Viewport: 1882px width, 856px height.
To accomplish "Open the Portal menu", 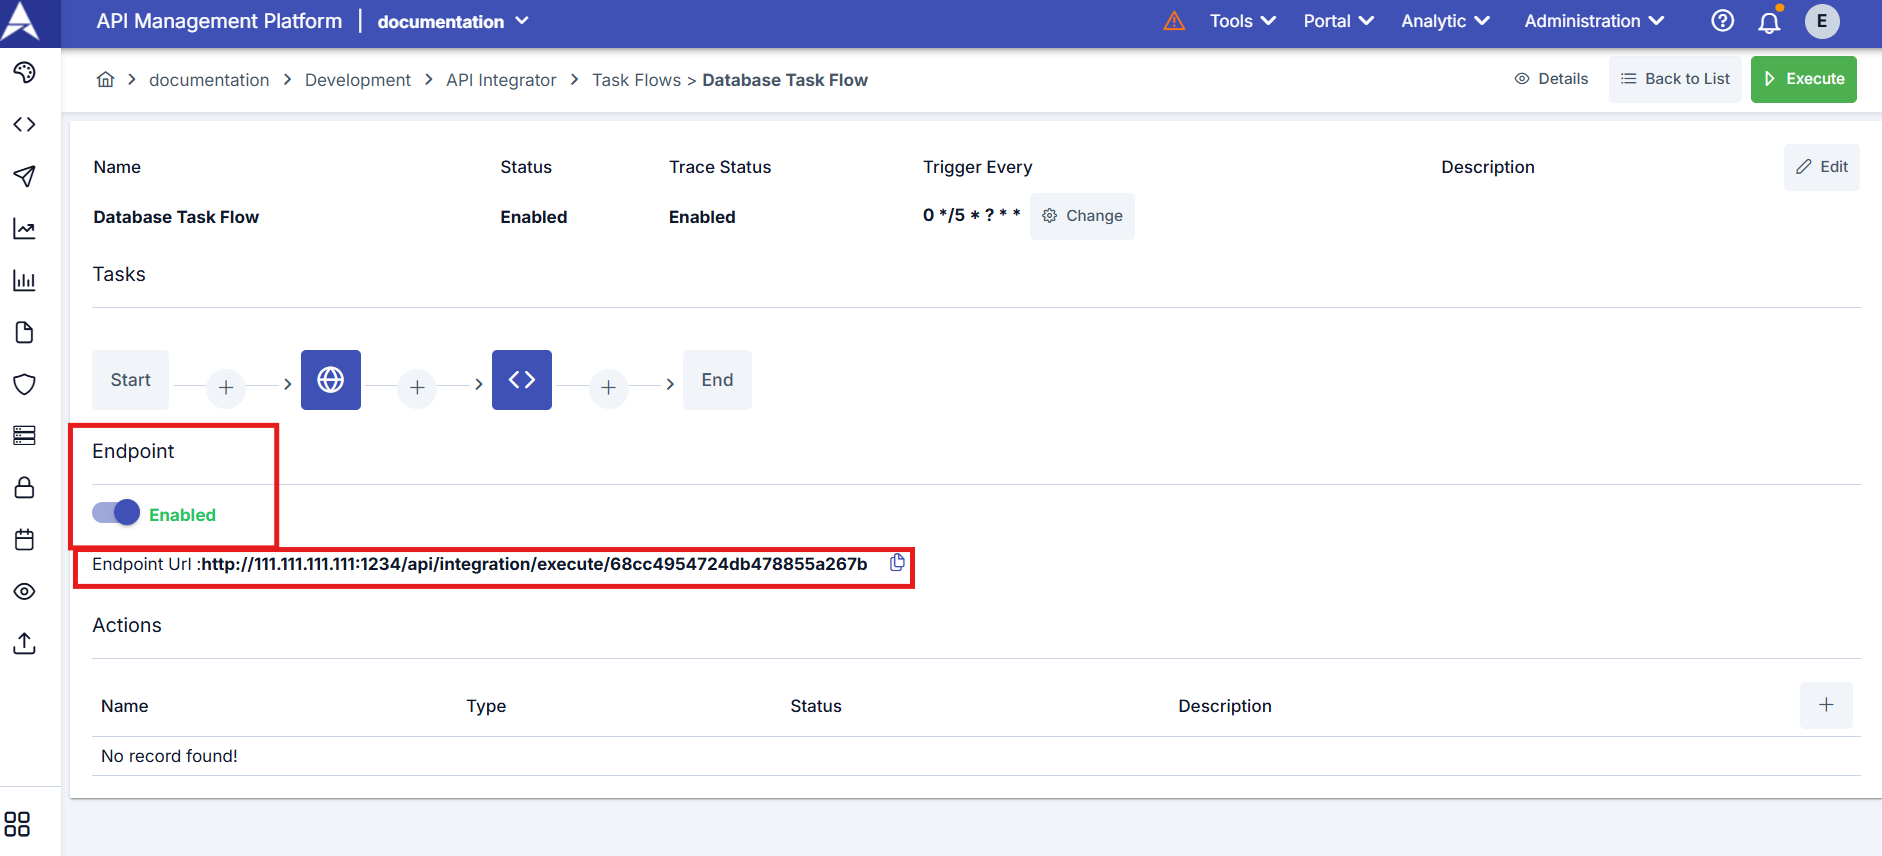I will [1338, 21].
